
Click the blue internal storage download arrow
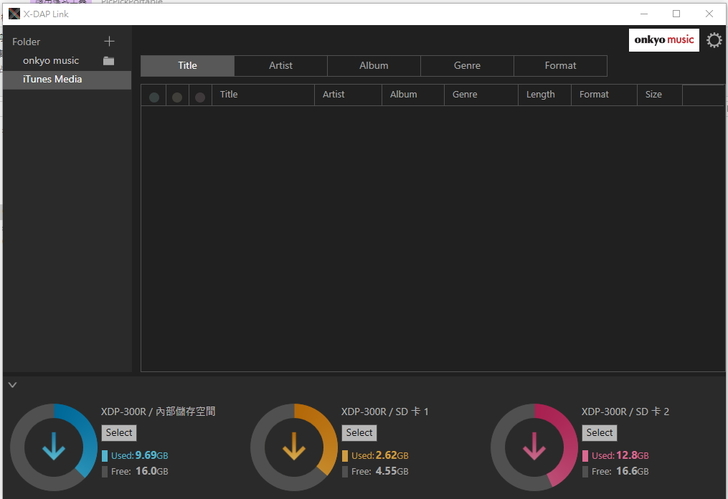(54, 447)
